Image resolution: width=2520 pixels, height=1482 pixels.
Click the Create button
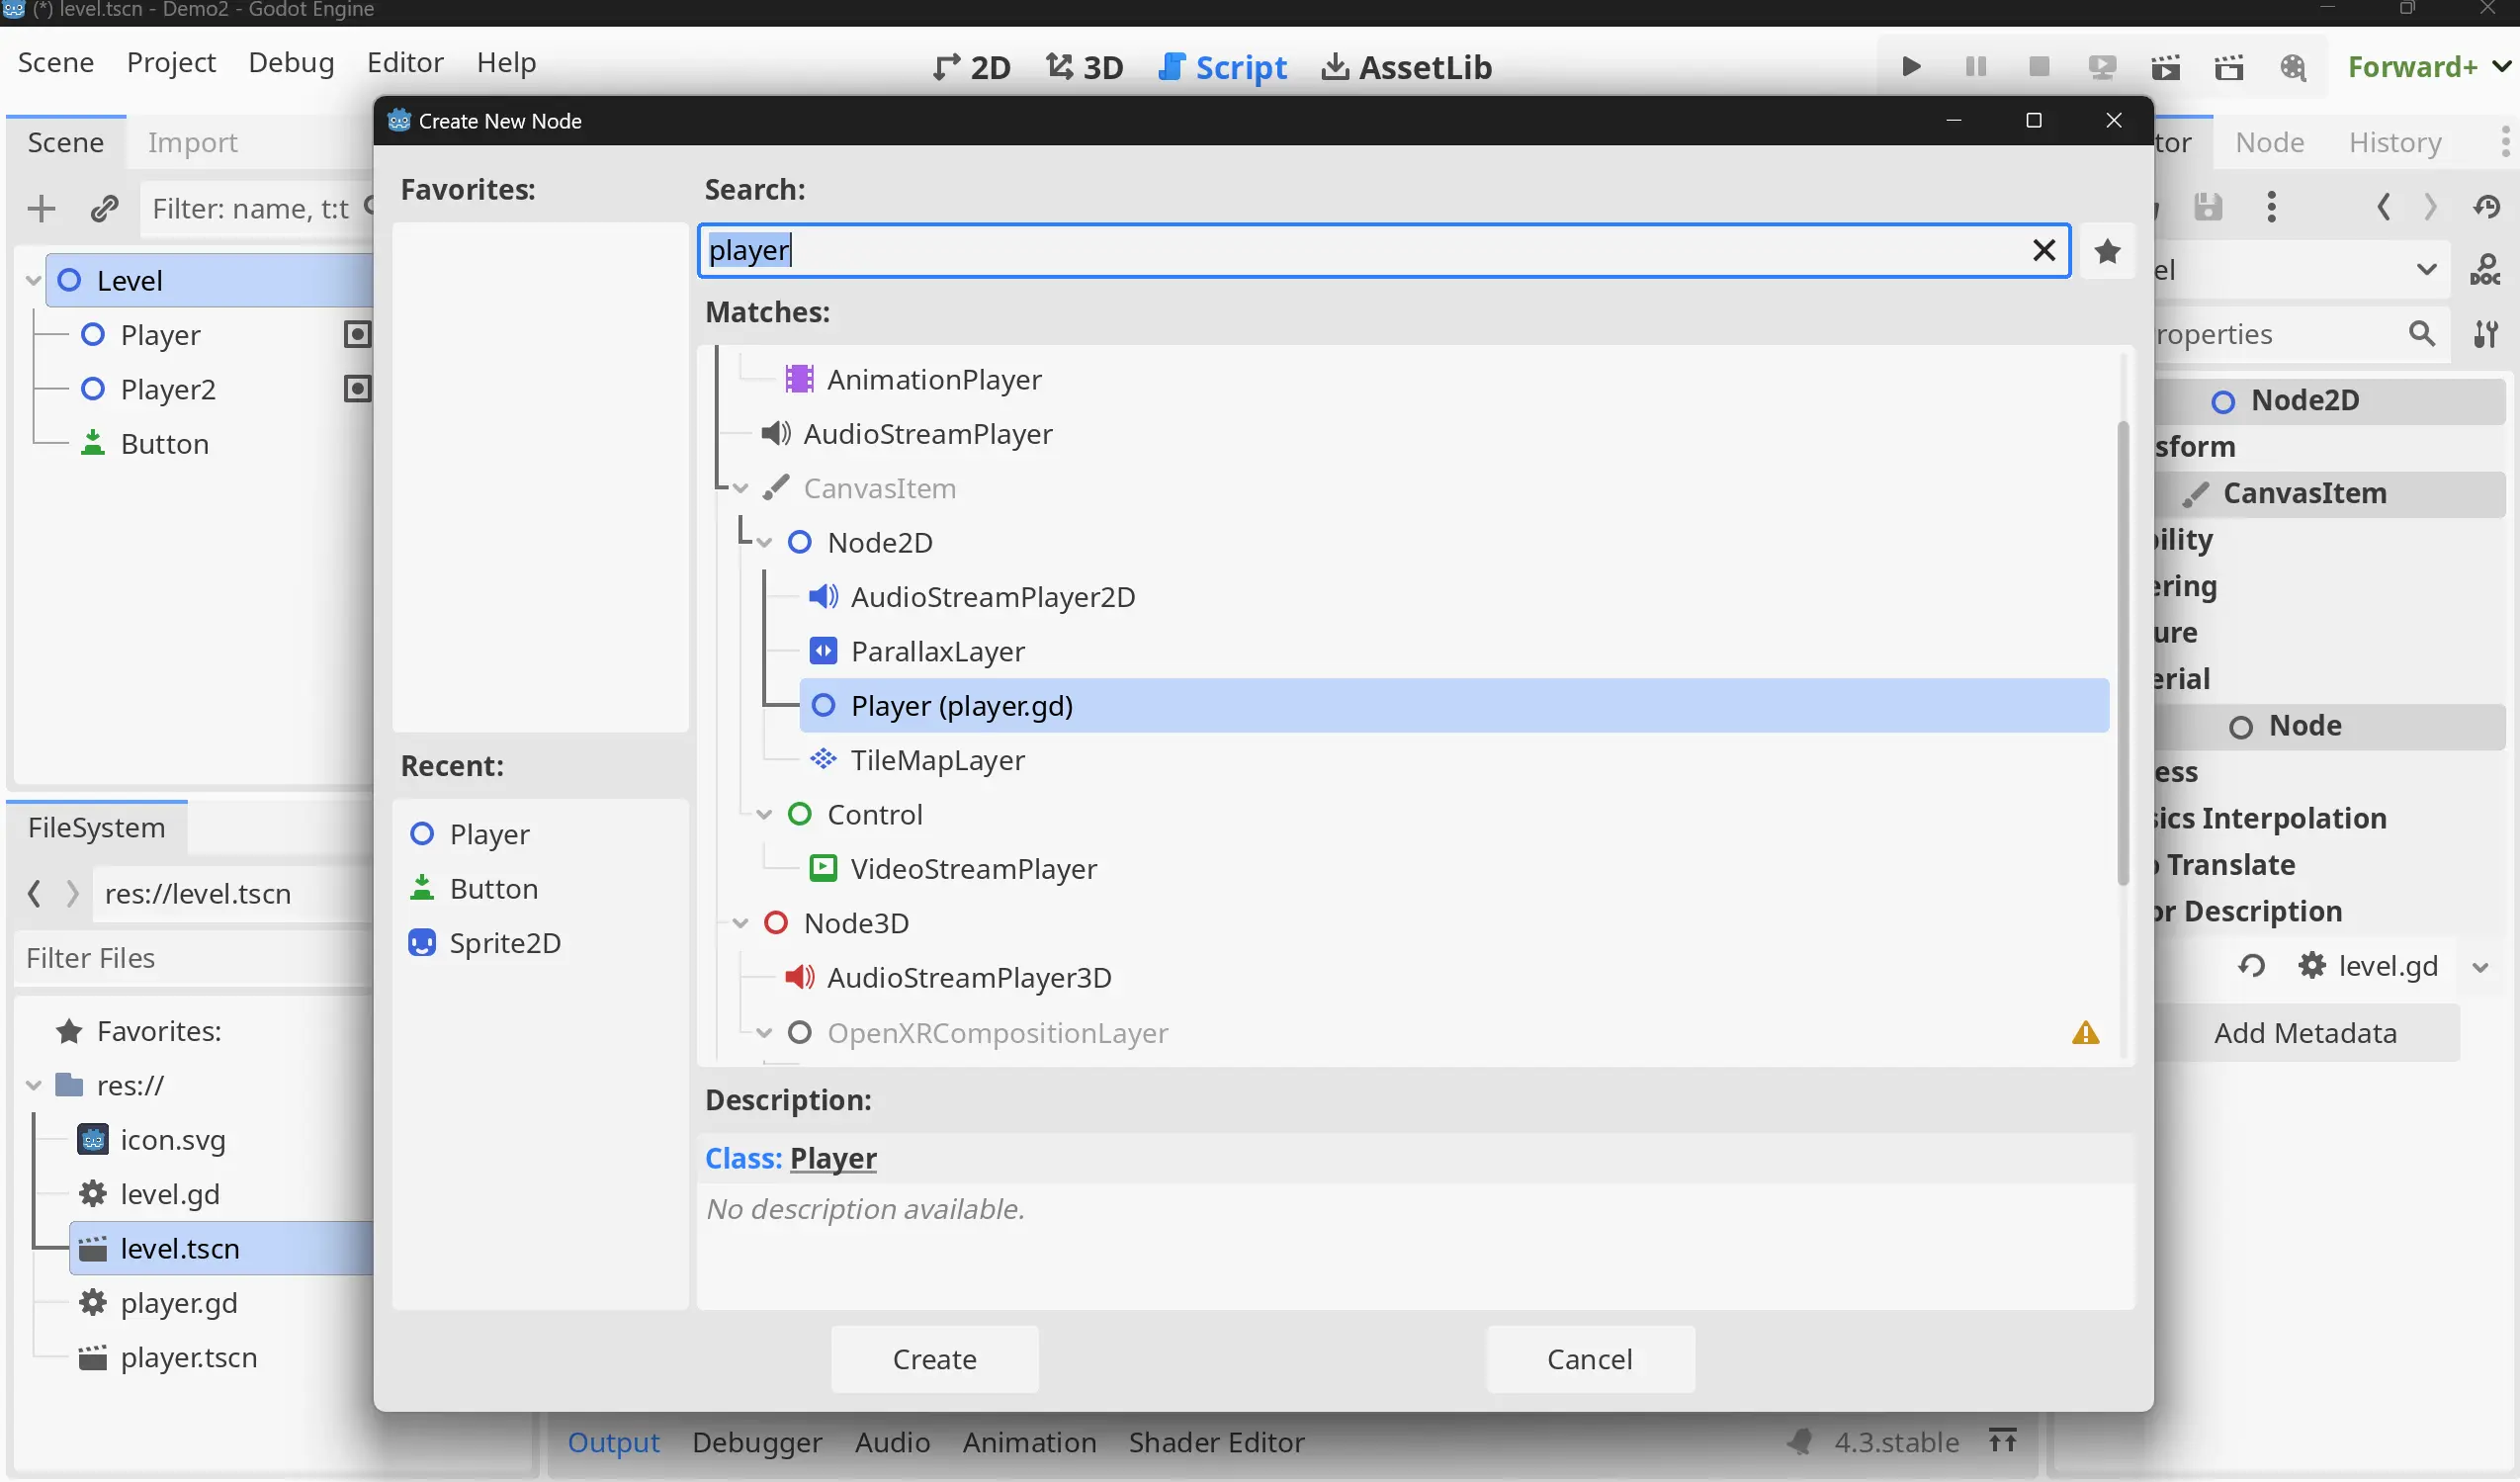(x=934, y=1359)
